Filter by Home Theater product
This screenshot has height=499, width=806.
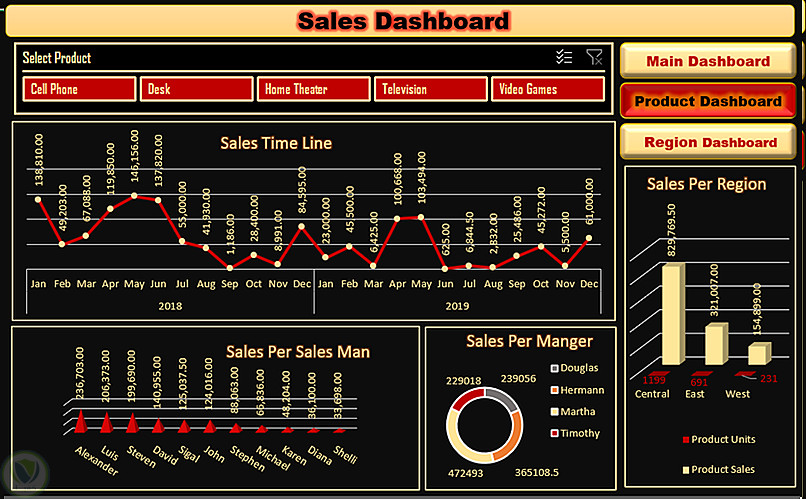(x=314, y=89)
